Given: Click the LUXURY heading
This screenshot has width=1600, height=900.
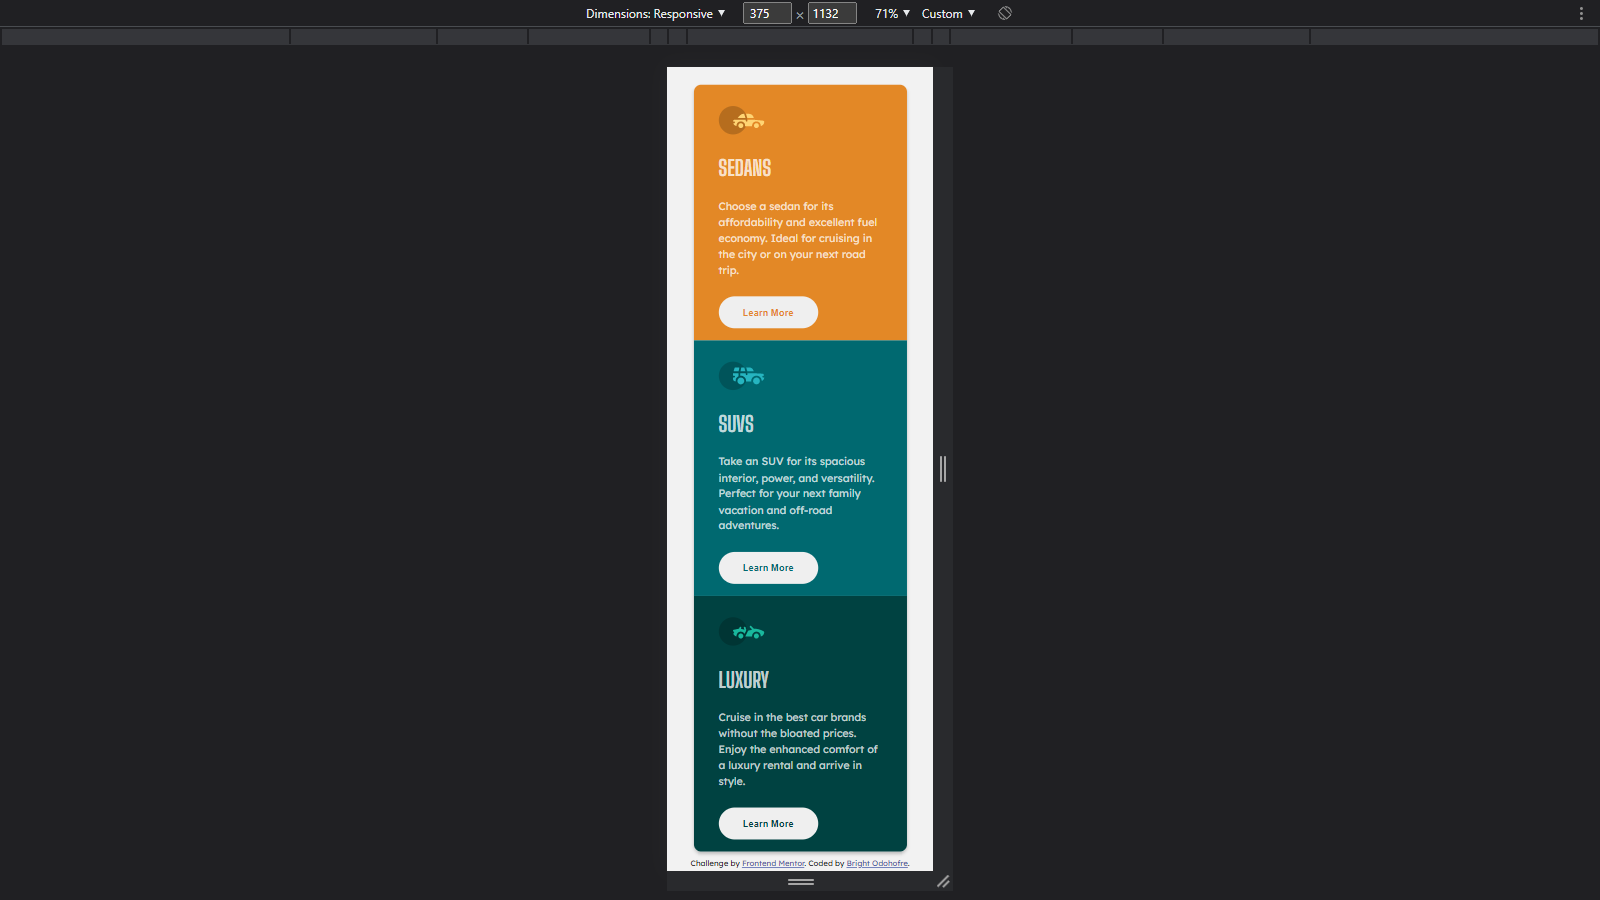Looking at the screenshot, I should (744, 680).
